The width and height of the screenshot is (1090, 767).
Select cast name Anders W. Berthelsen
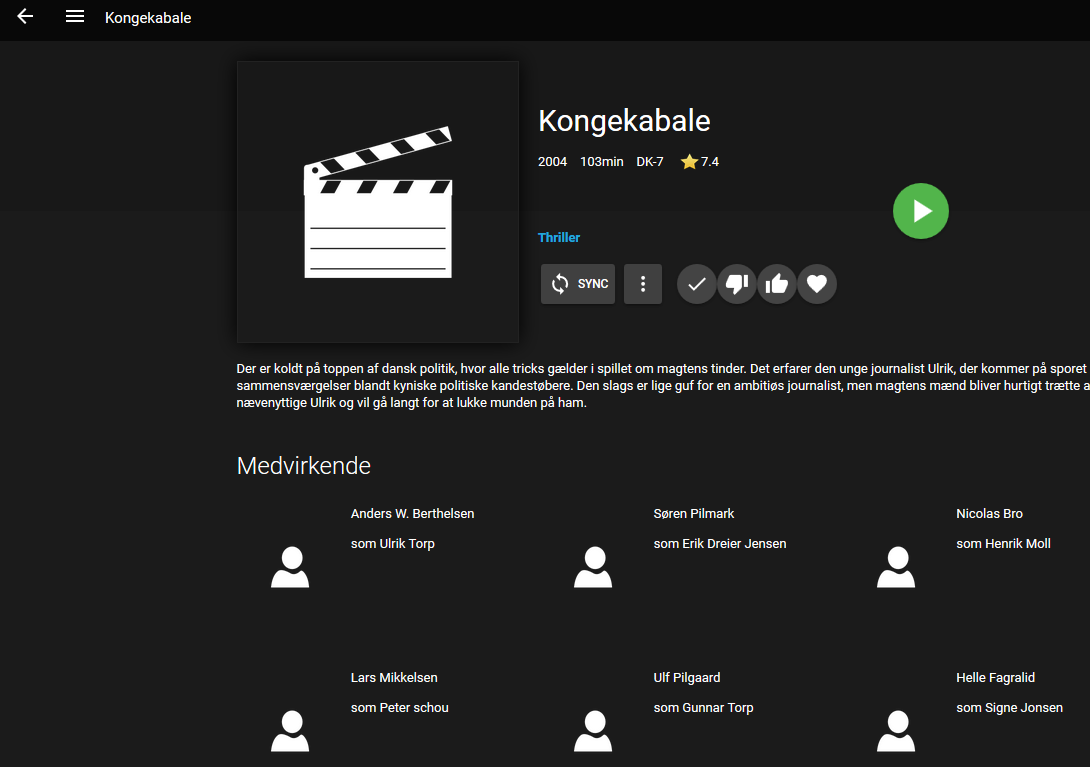pos(412,513)
